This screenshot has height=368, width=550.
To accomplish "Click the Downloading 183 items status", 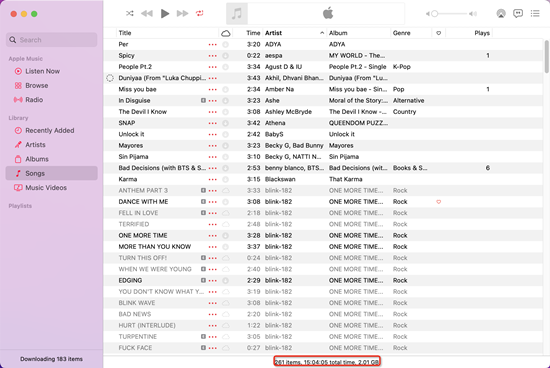I will 51,359.
